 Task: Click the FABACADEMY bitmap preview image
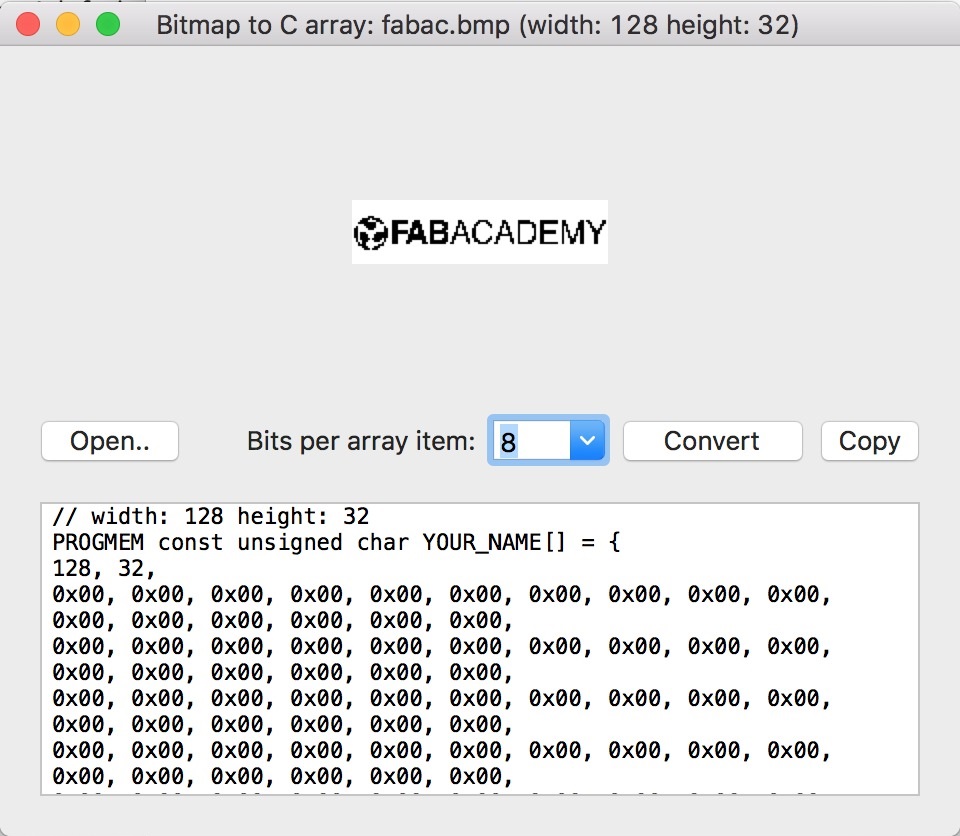[x=479, y=232]
